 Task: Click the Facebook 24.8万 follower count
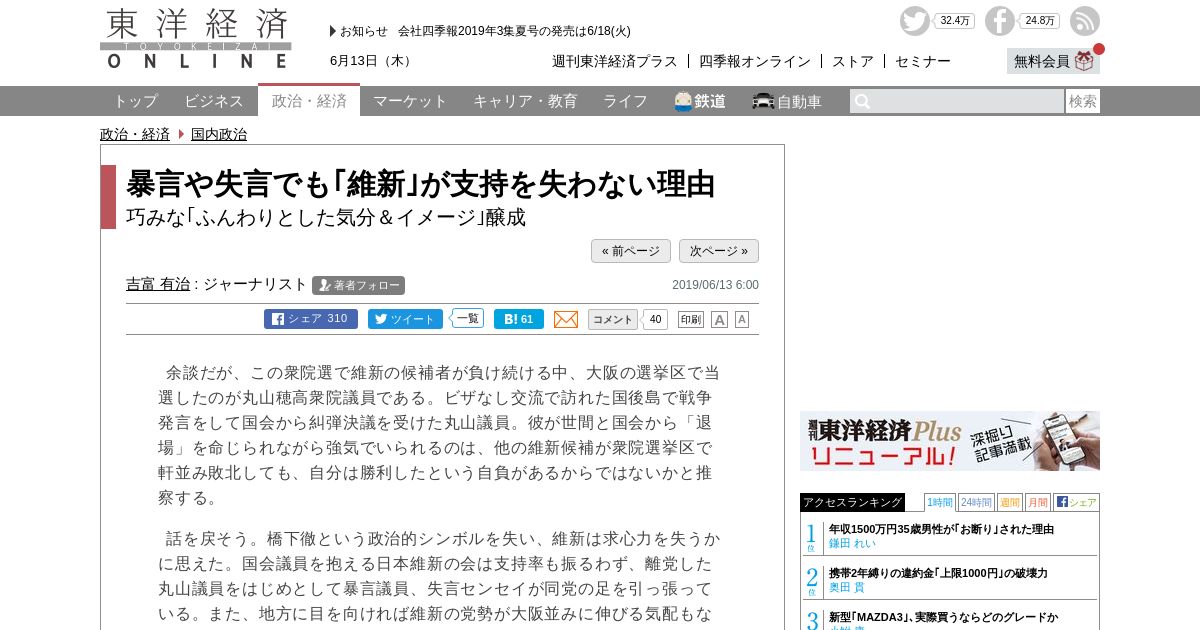[x=1040, y=21]
